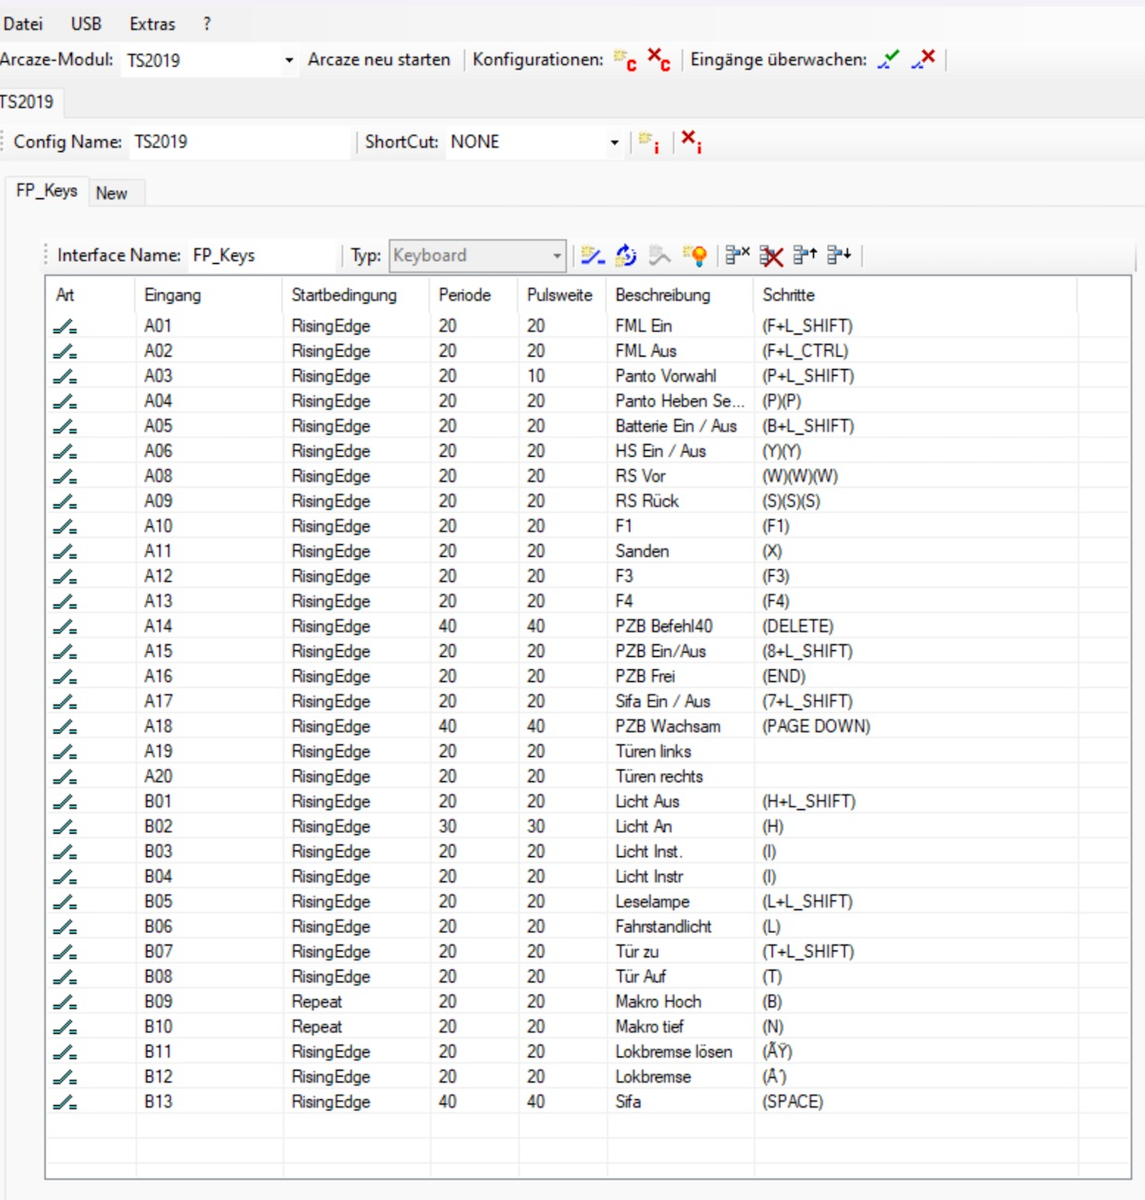Select the PZB Wachsam row
Viewport: 1145px width, 1200px height.
667,726
